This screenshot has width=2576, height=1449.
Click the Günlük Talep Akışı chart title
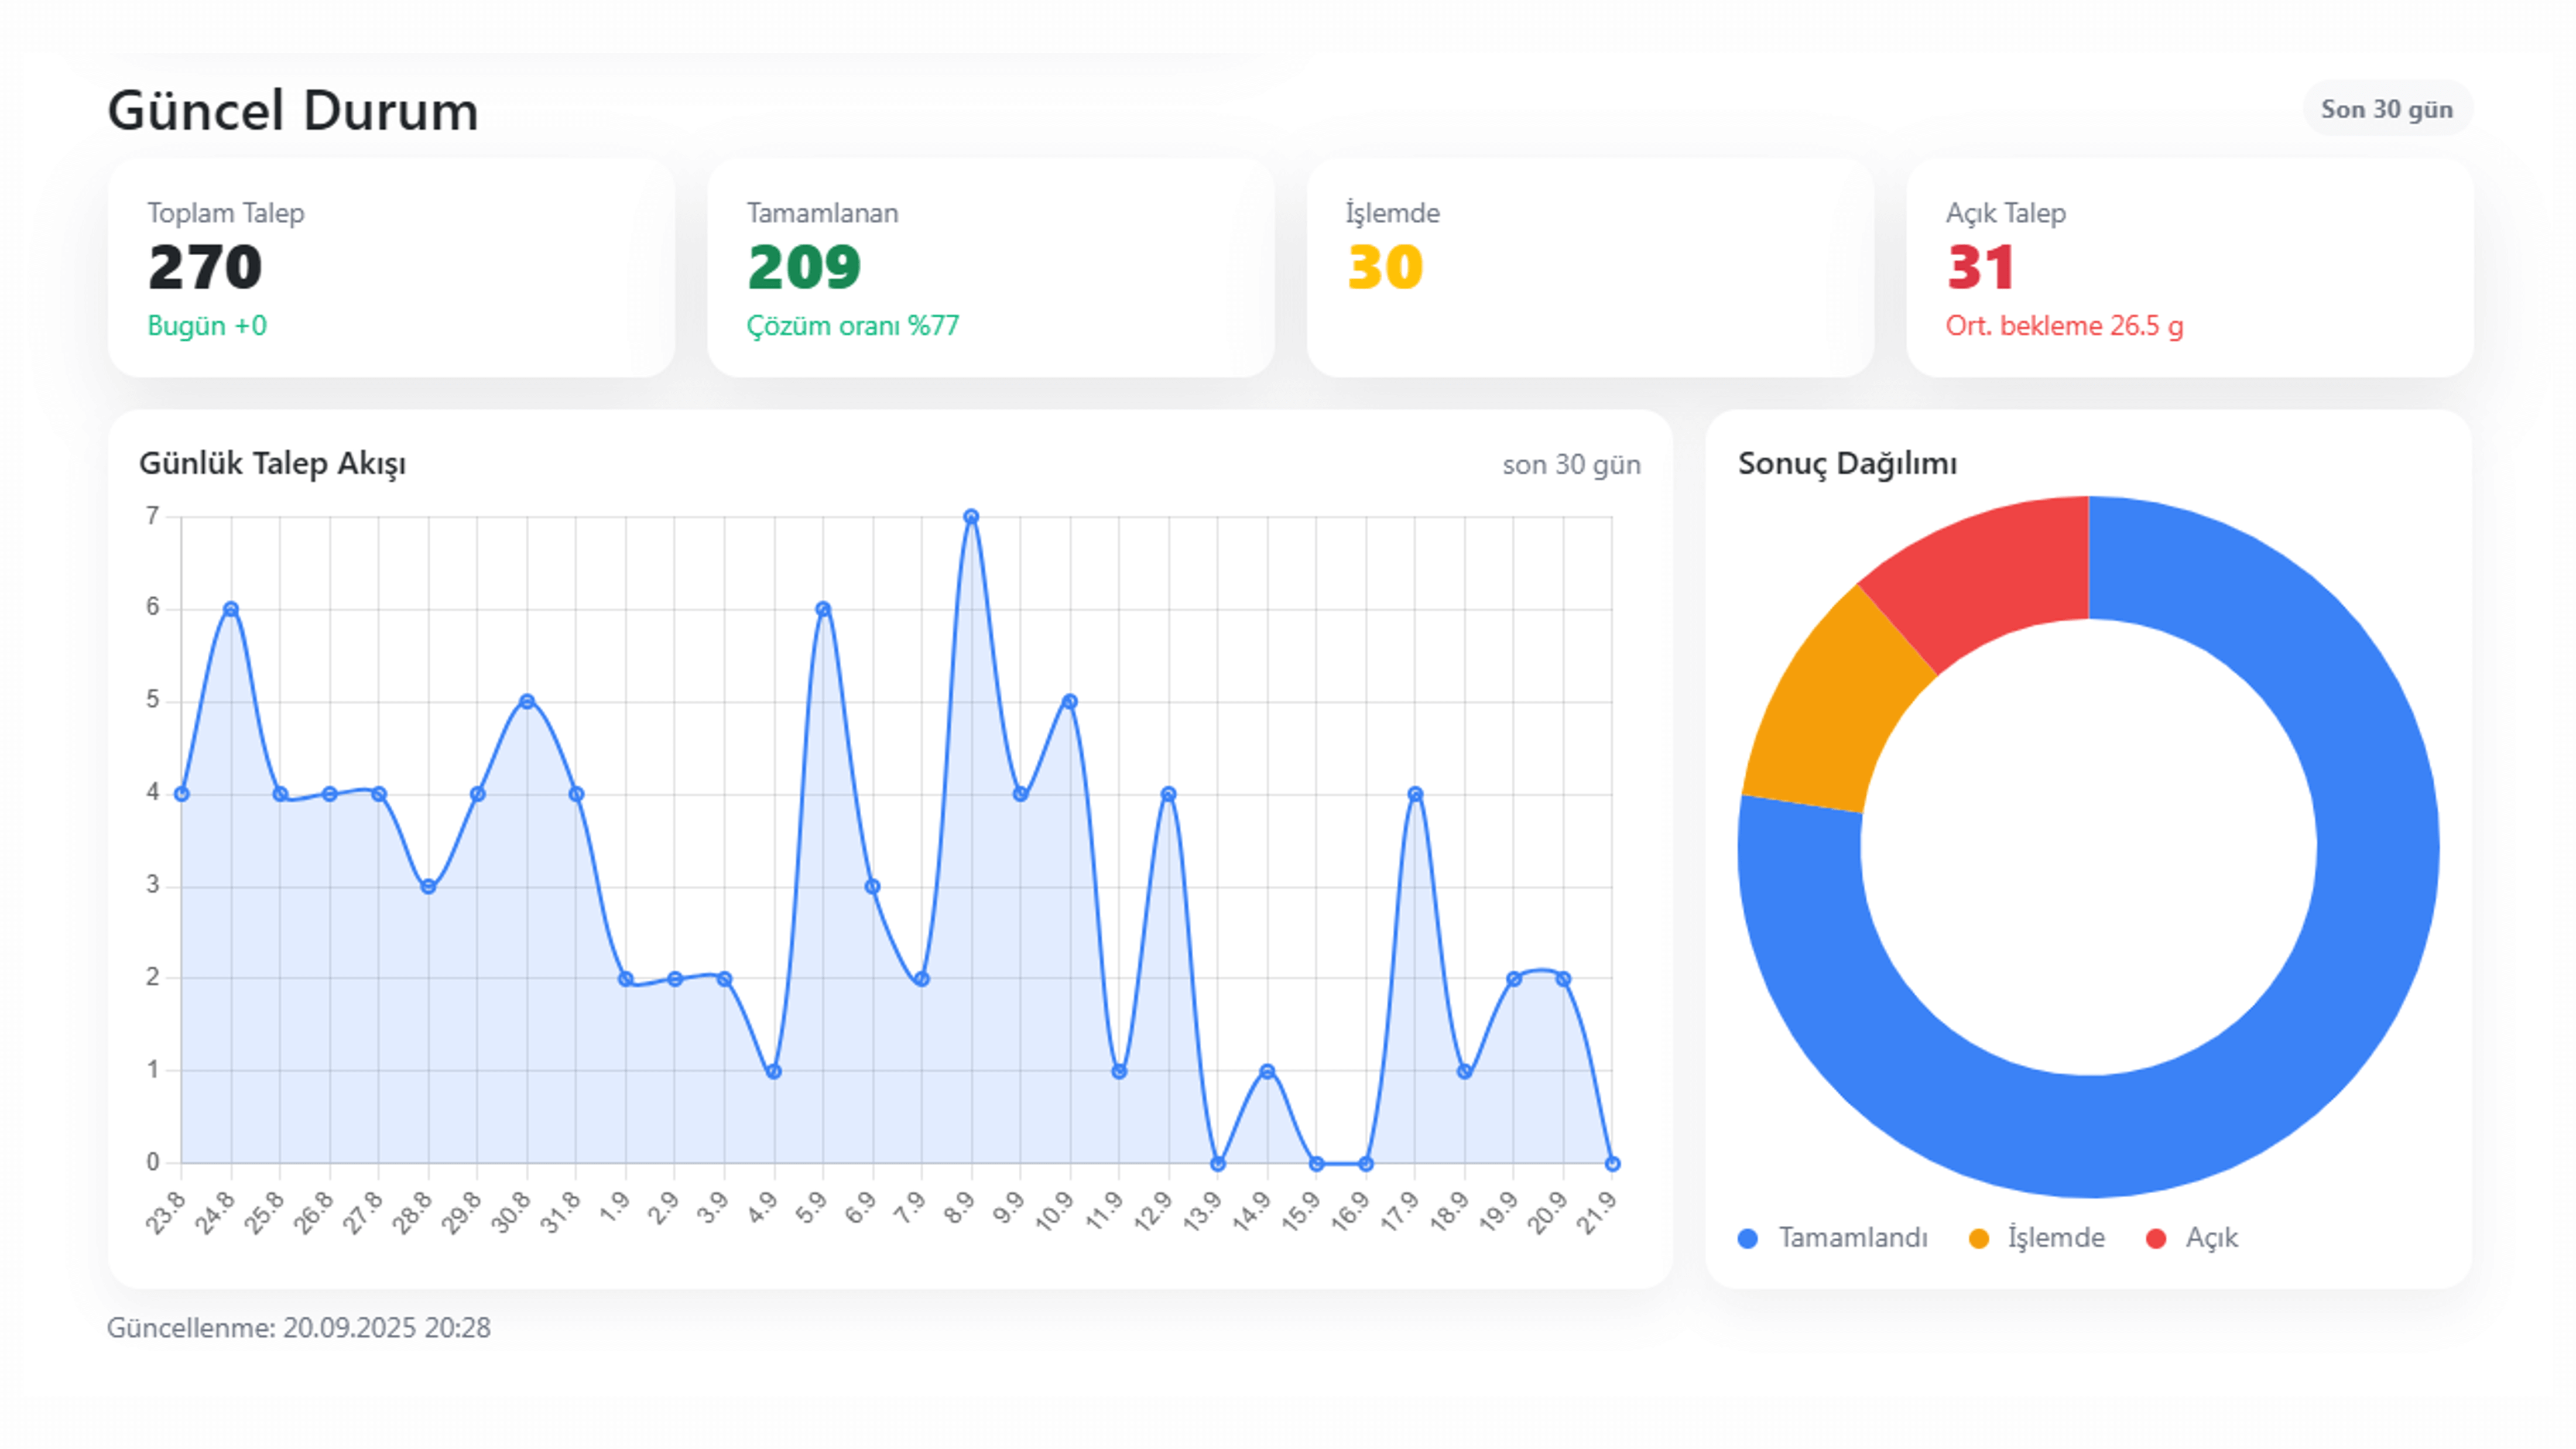tap(272, 464)
